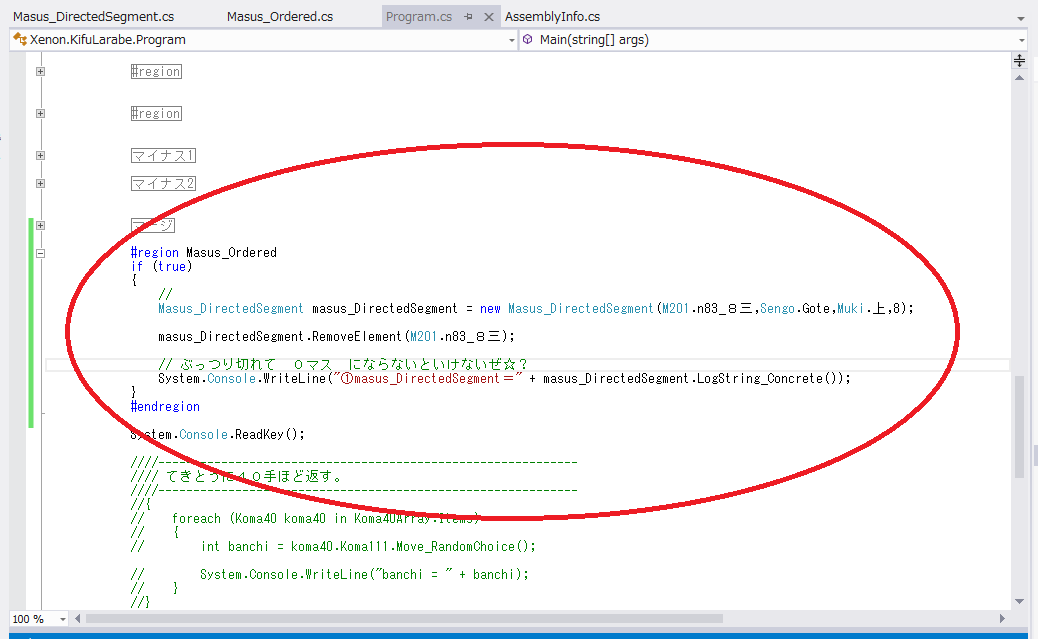
Task: Click 'LogString_Concrete()' in the WriteLine line
Action: (767, 378)
